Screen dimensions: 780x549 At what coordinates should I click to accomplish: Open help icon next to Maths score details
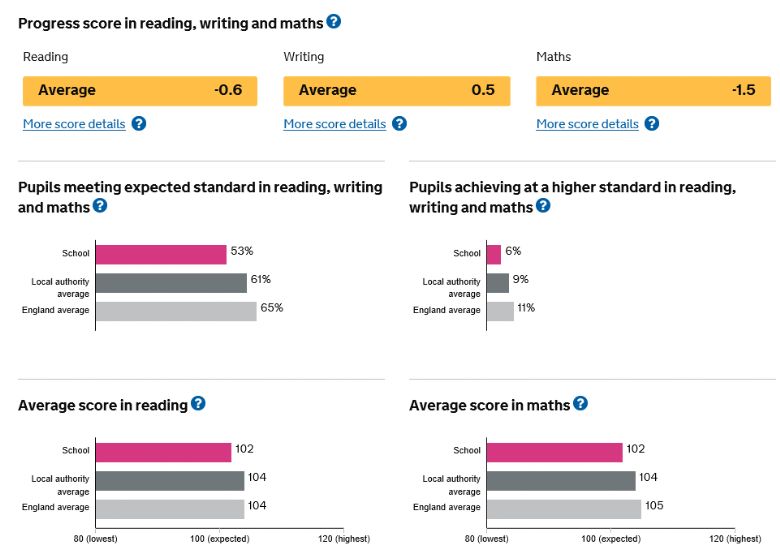pos(652,123)
